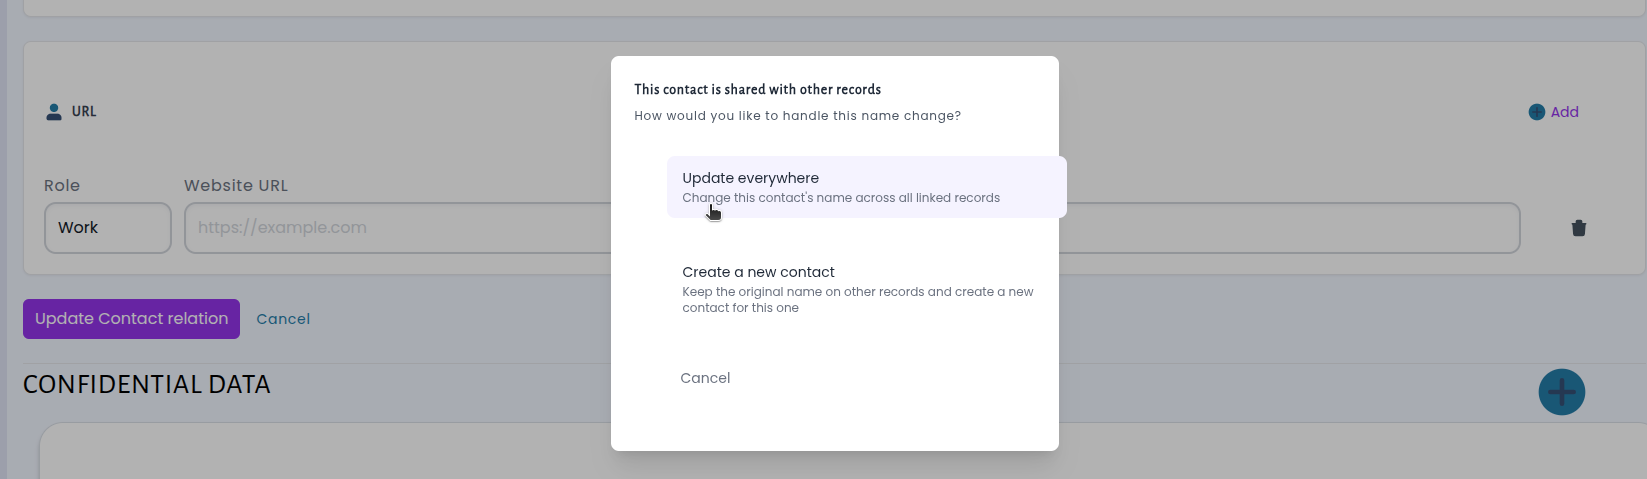
Task: Select Create a new contact option
Action: click(867, 289)
